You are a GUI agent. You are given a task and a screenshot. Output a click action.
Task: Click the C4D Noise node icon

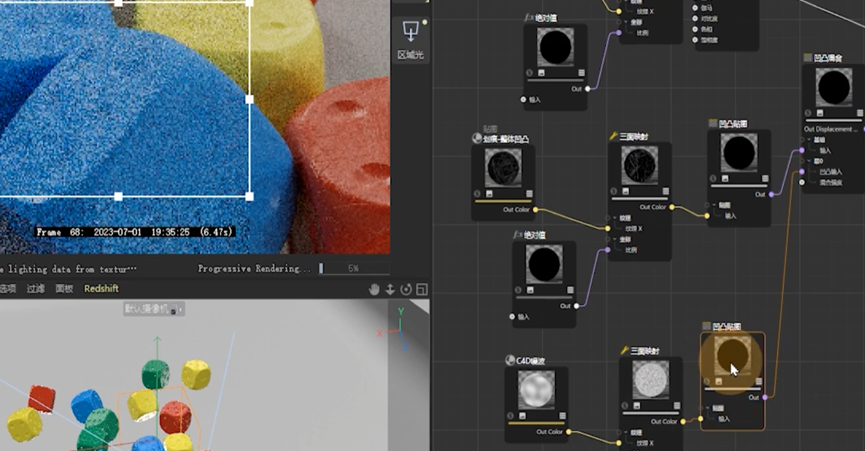[510, 360]
